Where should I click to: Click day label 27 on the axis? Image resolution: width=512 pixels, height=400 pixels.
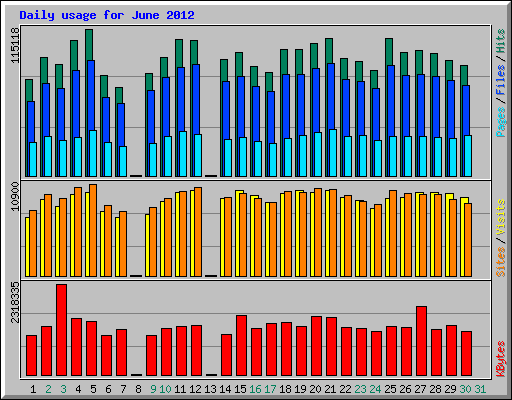(x=420, y=389)
